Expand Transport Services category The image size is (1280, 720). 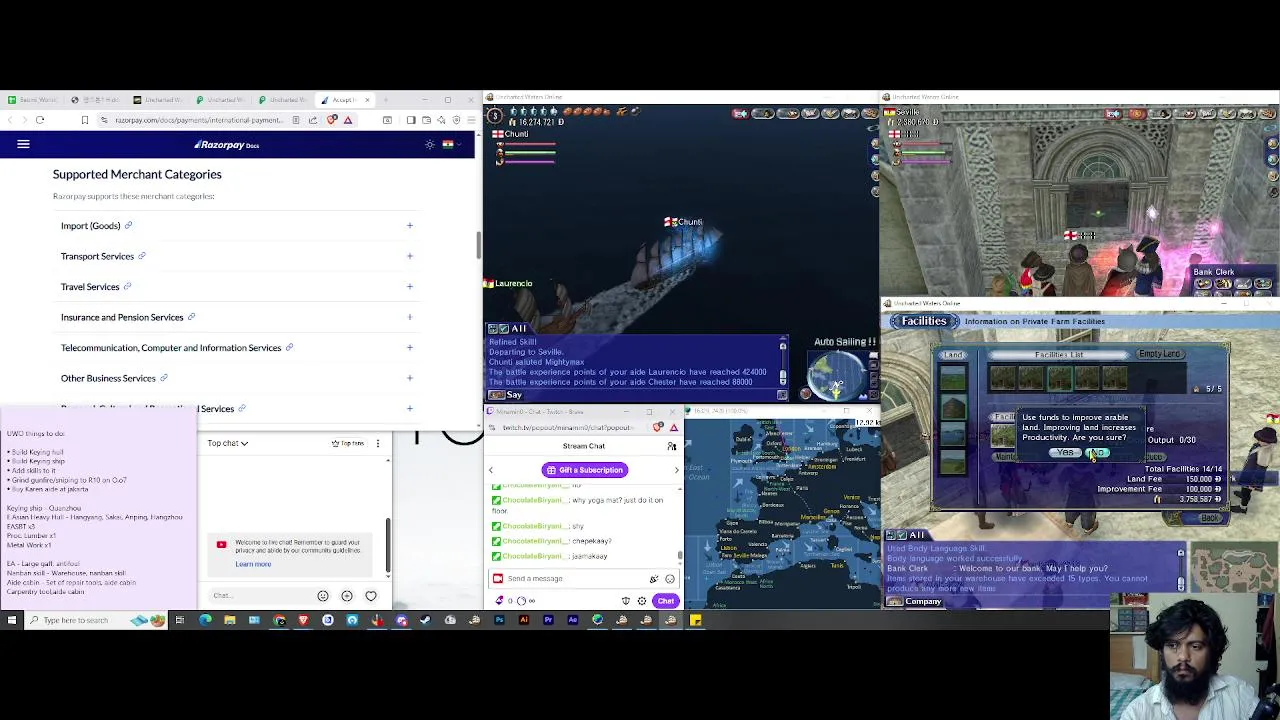[x=237, y=256]
